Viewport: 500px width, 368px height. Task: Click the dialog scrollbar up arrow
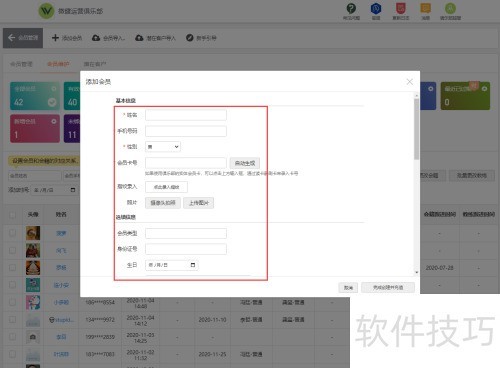click(x=416, y=96)
